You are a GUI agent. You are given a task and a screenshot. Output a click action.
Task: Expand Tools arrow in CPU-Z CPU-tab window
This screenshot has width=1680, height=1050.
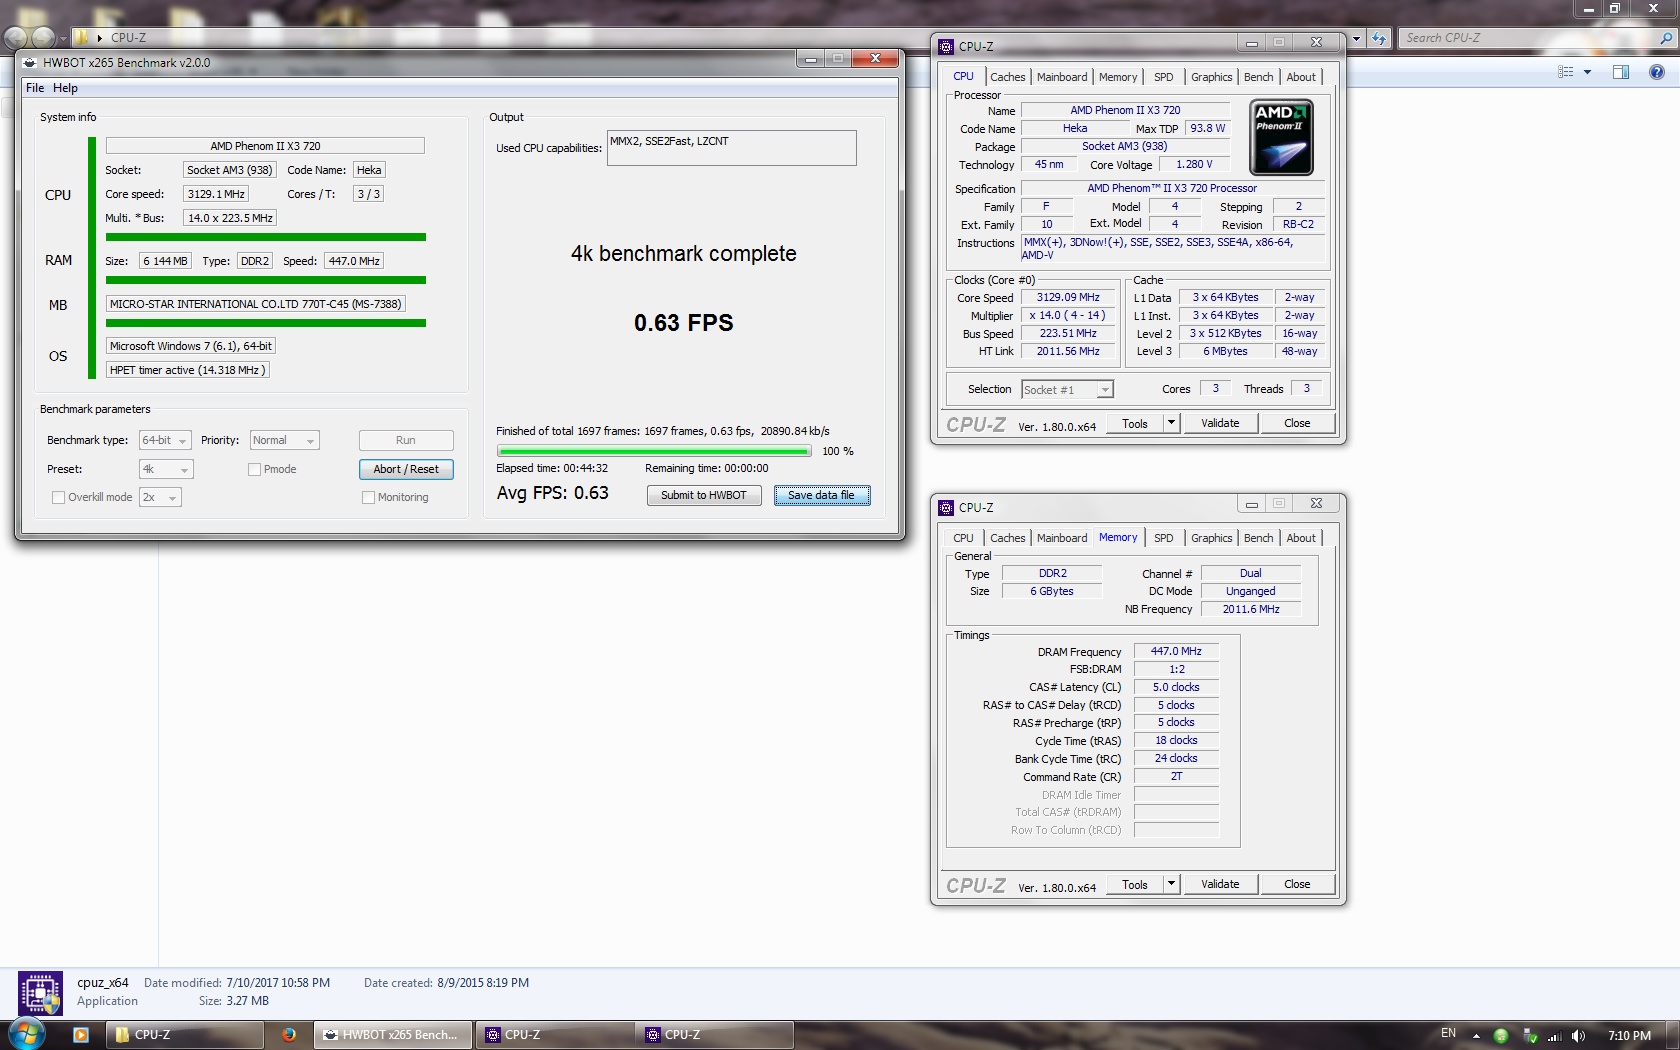click(x=1172, y=423)
